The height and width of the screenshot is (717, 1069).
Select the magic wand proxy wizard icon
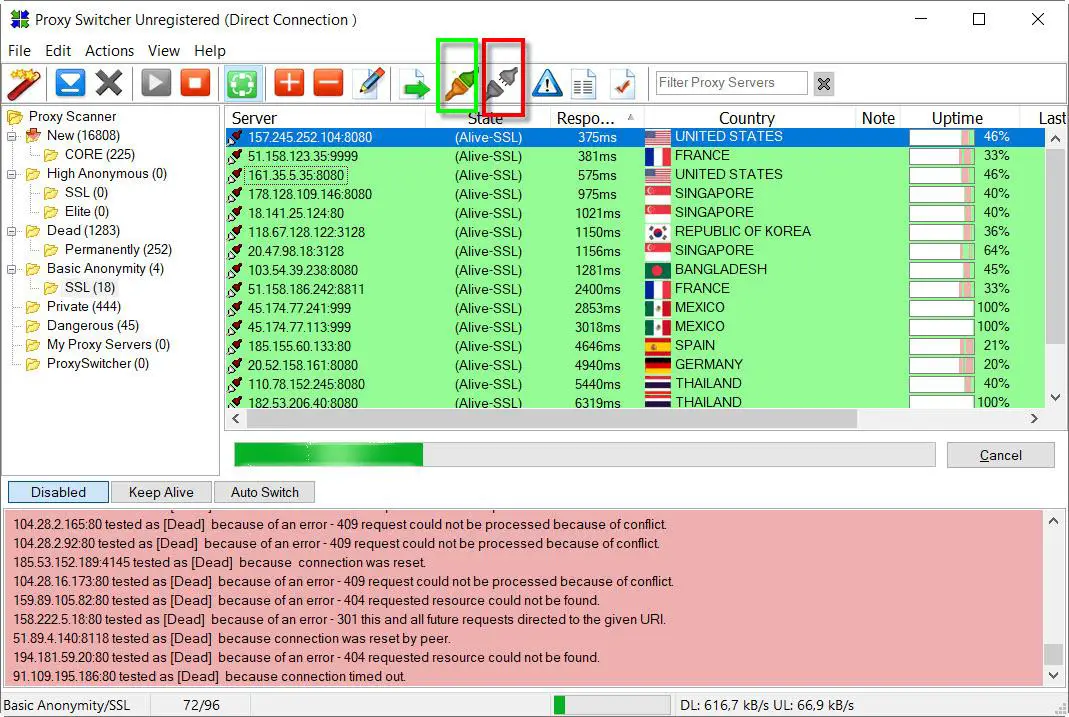[x=24, y=83]
